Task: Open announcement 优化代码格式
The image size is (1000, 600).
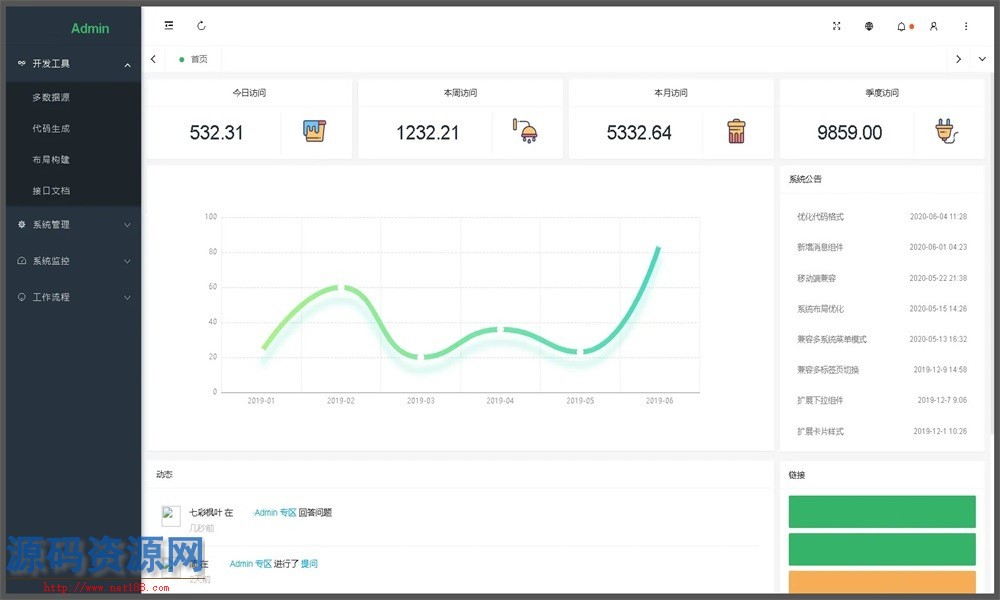Action: 820,217
